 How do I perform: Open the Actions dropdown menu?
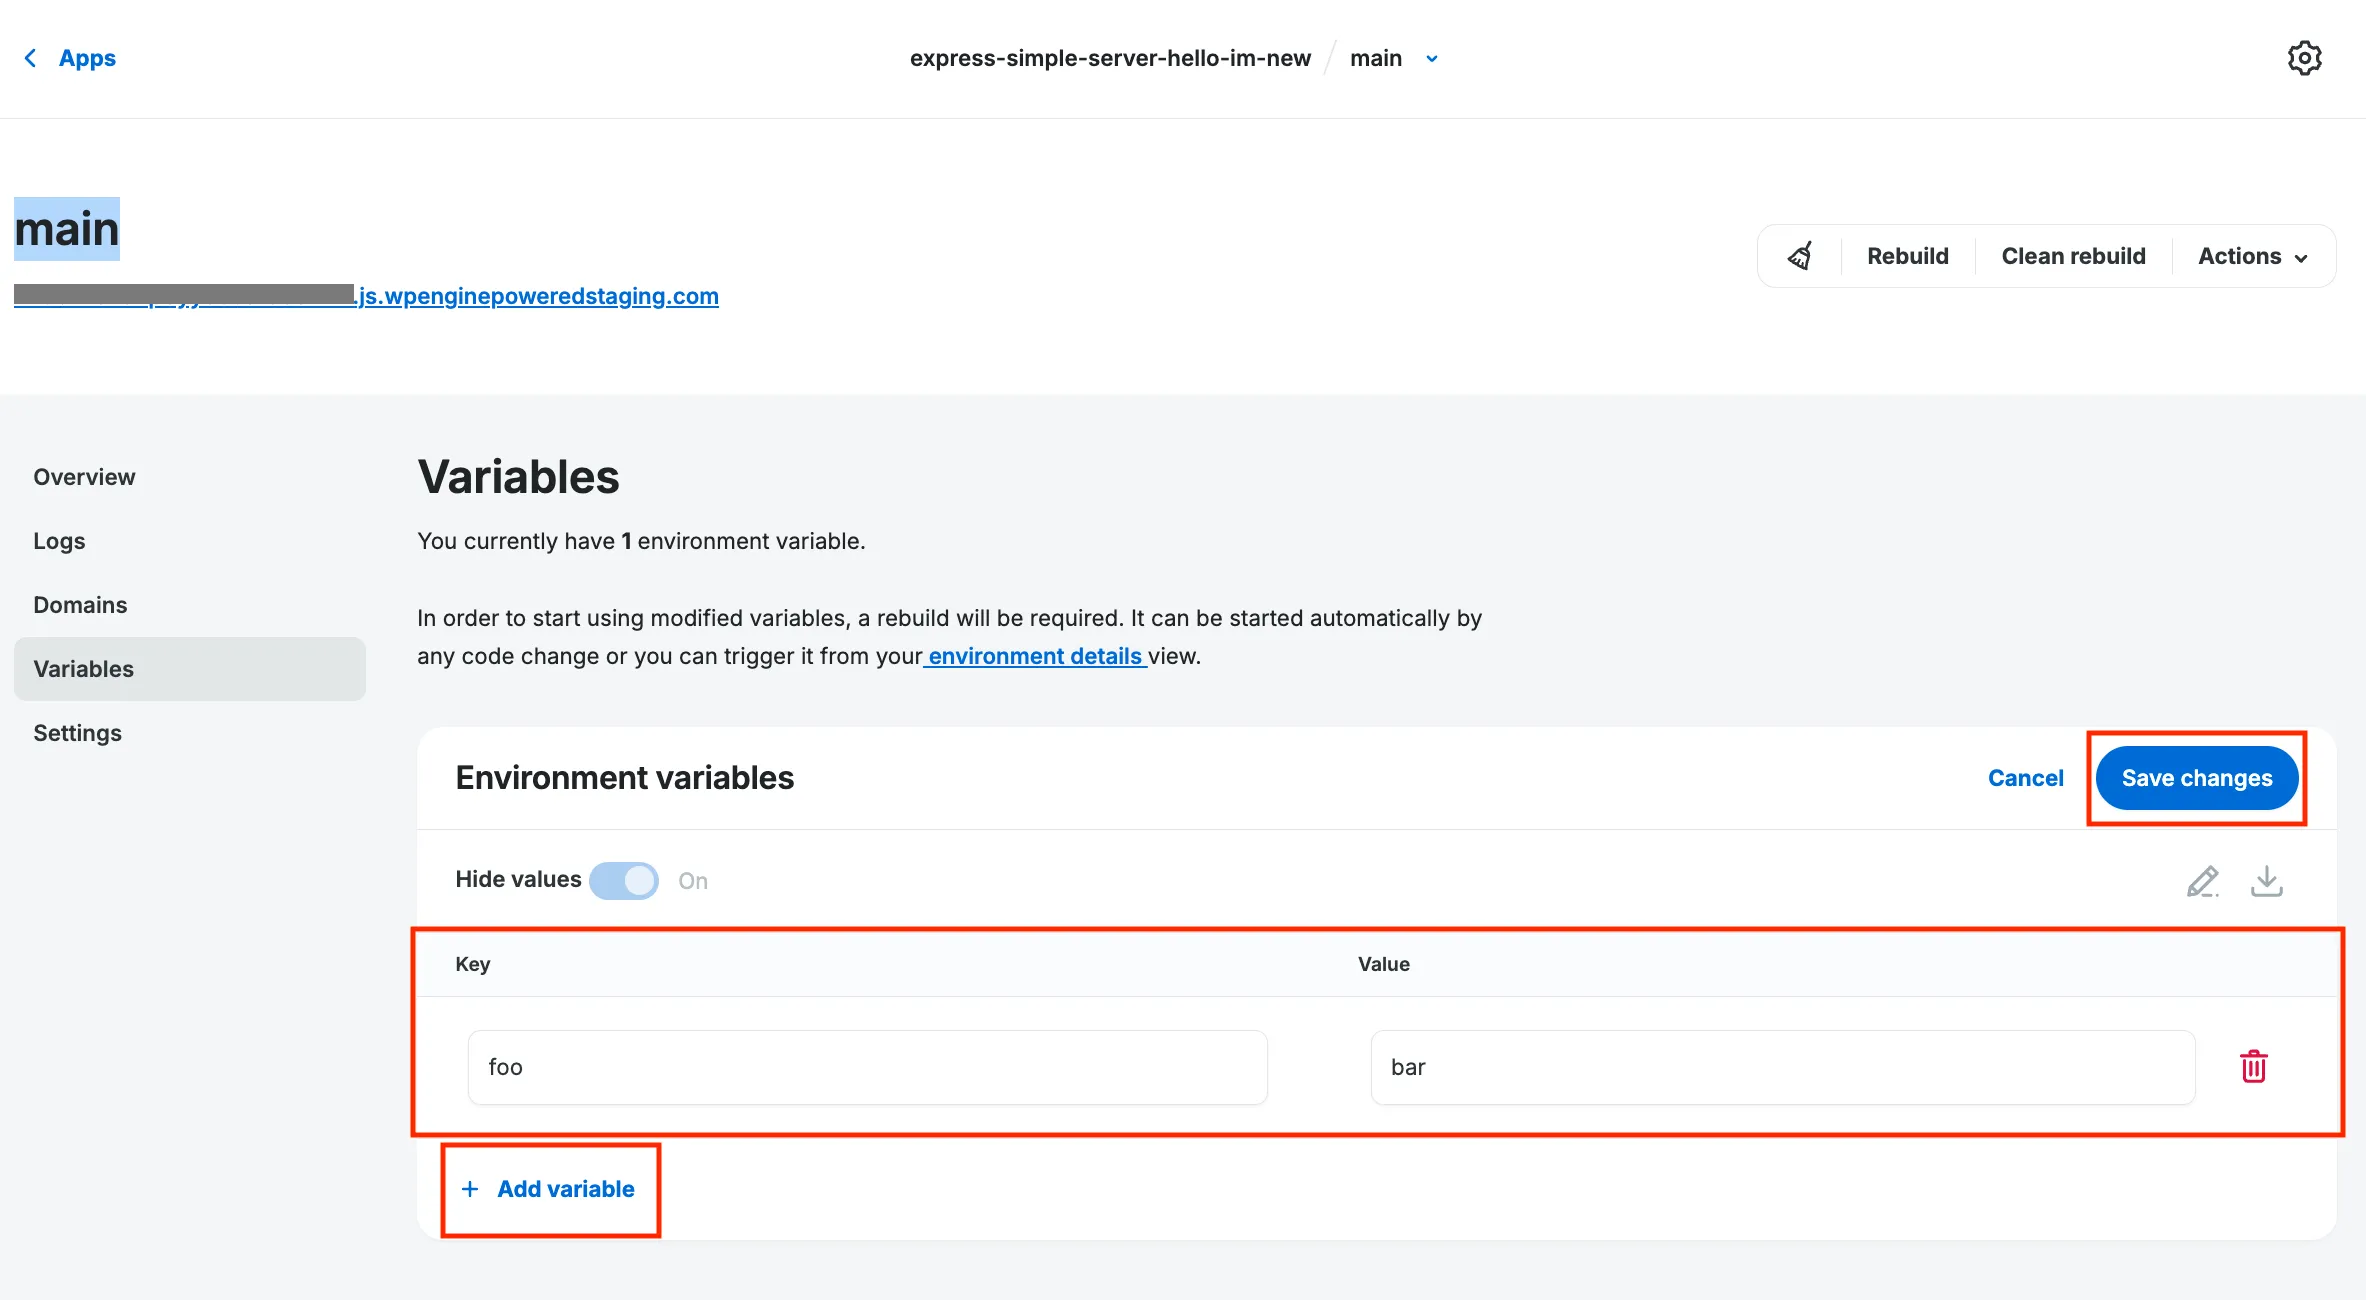pos(2252,256)
